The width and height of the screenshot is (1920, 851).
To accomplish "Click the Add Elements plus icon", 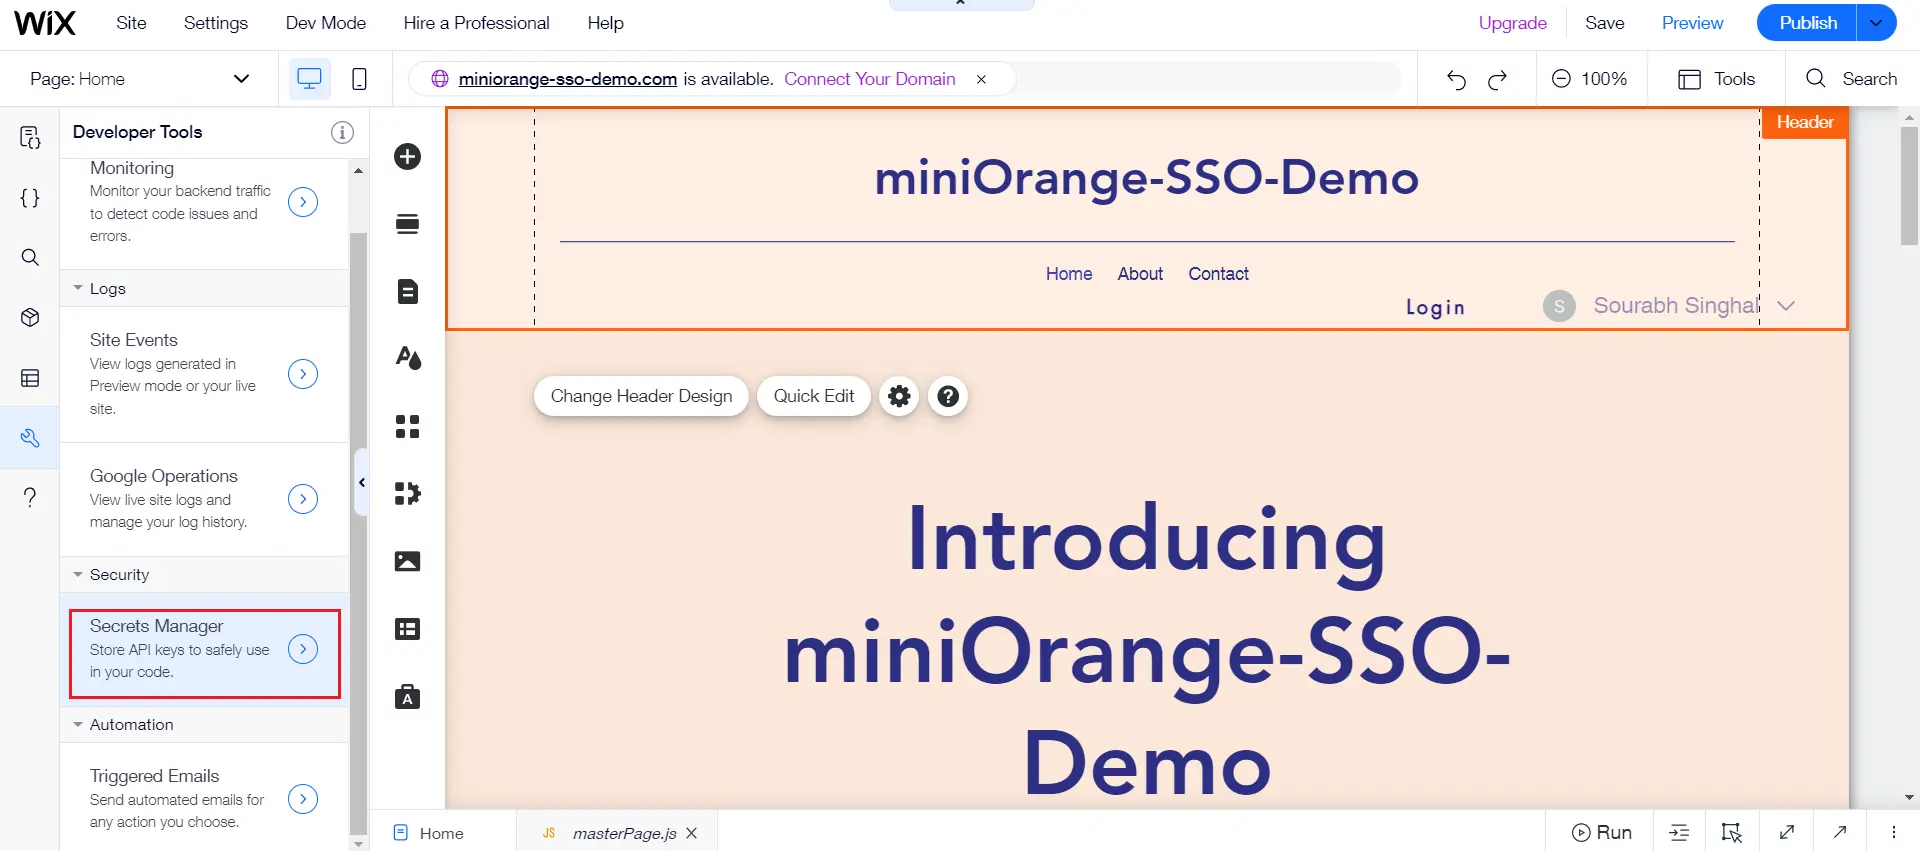I will (407, 156).
